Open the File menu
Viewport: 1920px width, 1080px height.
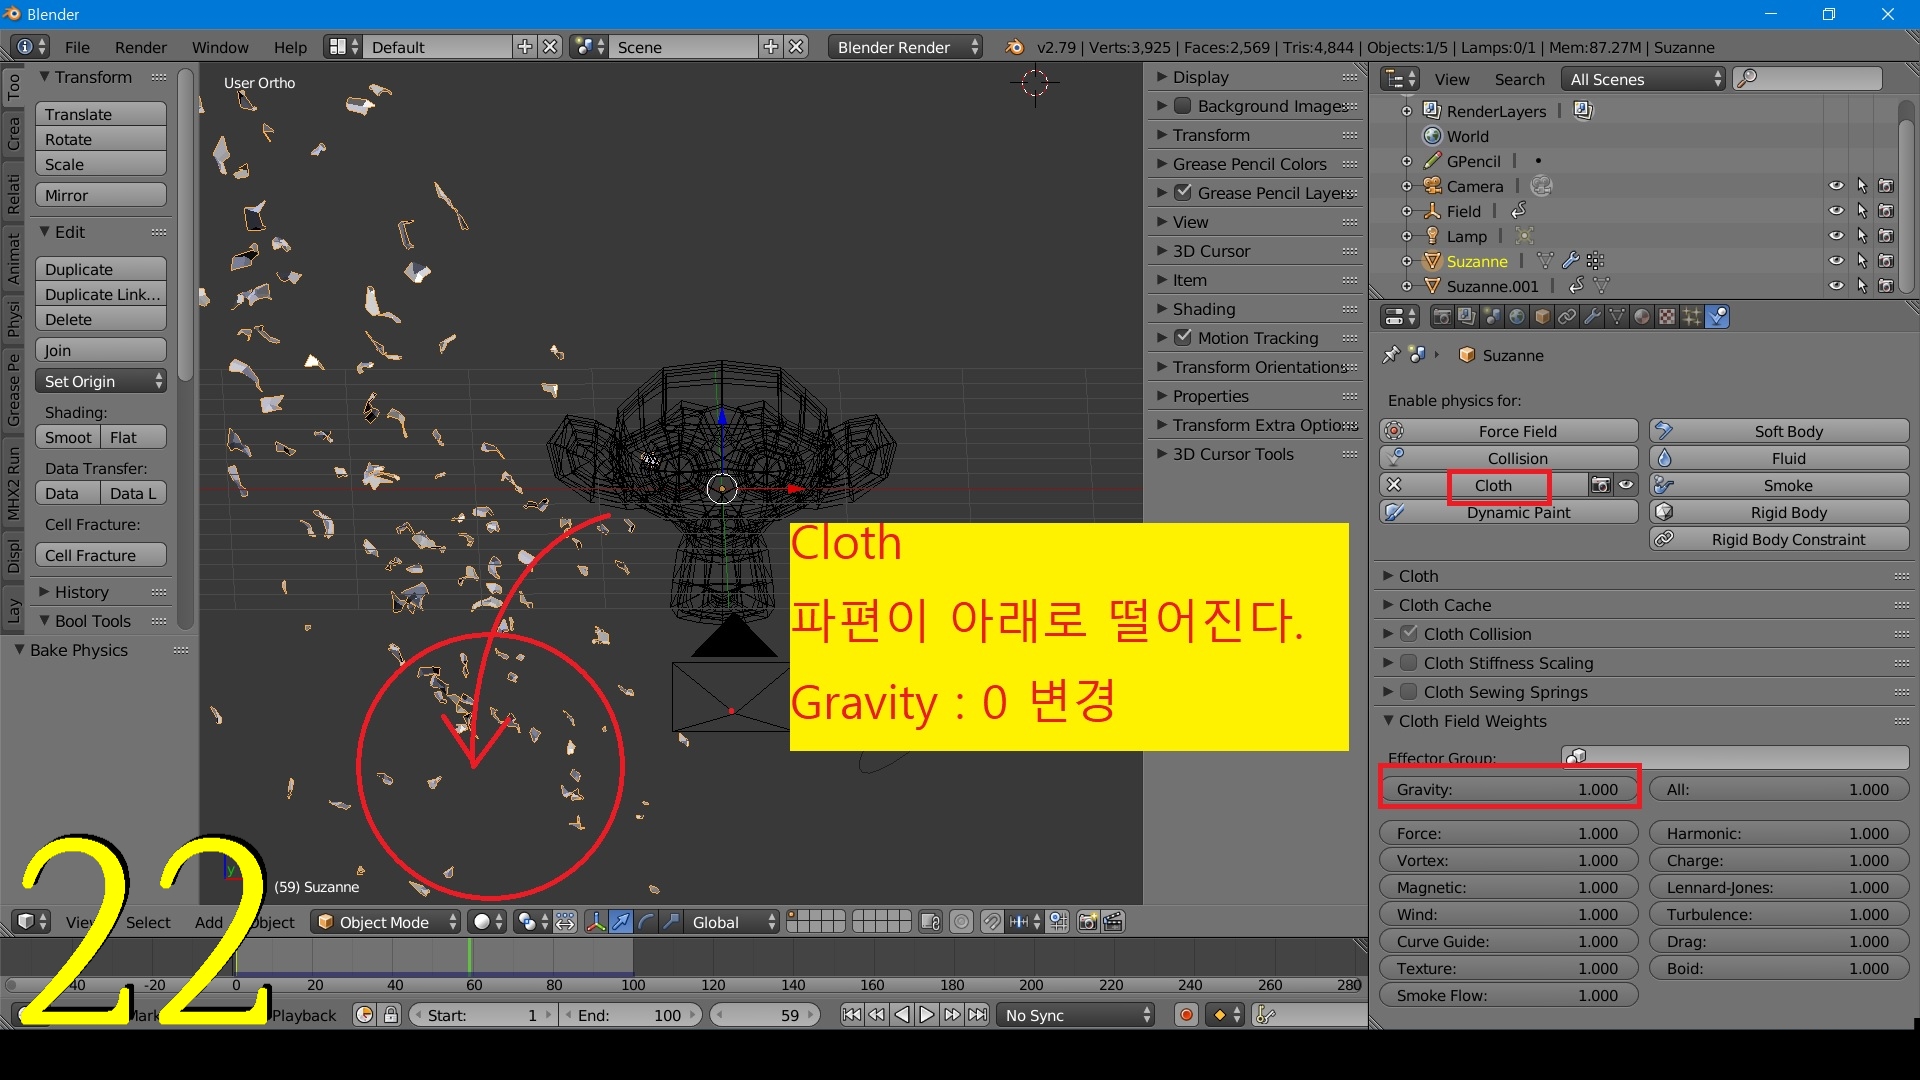click(x=77, y=47)
